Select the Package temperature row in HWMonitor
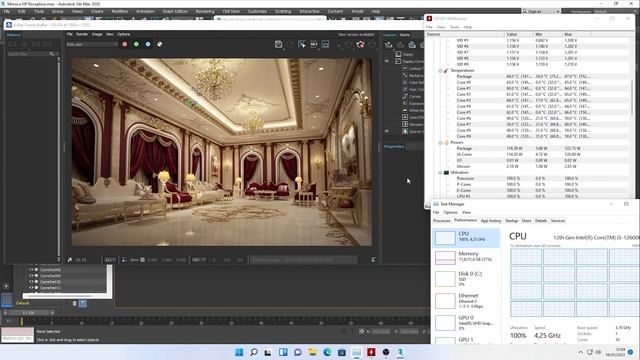This screenshot has height=360, width=640. tap(528, 76)
